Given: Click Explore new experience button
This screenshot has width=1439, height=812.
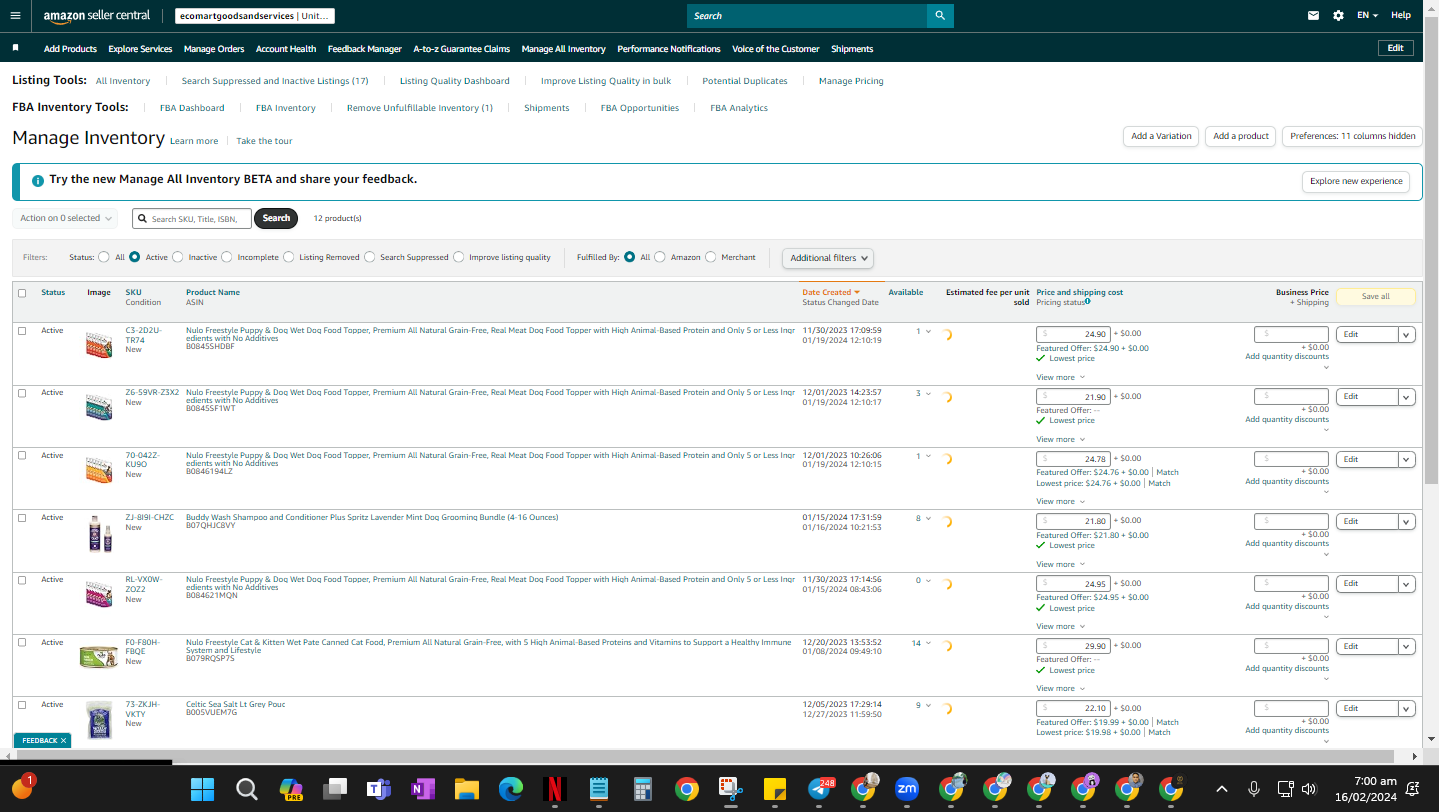Looking at the screenshot, I should pyautogui.click(x=1356, y=181).
